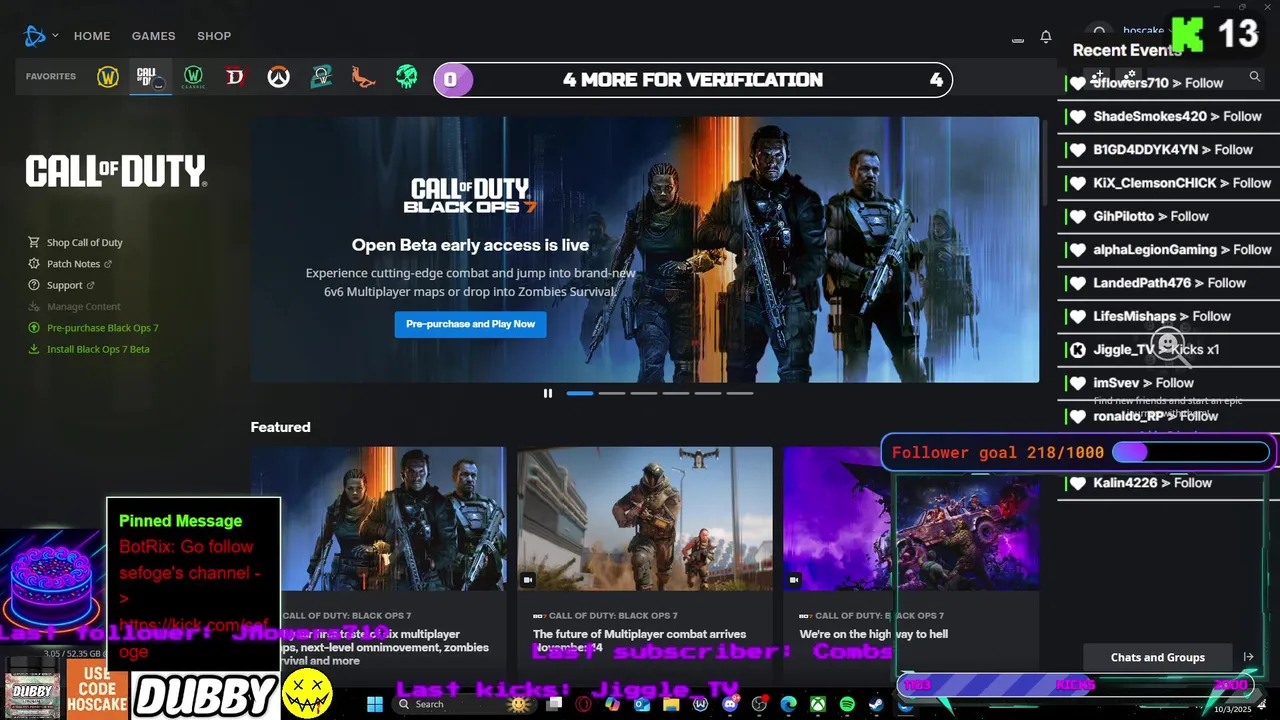Image resolution: width=1280 pixels, height=720 pixels.
Task: Open the Battle.net logo menu
Action: [35, 36]
